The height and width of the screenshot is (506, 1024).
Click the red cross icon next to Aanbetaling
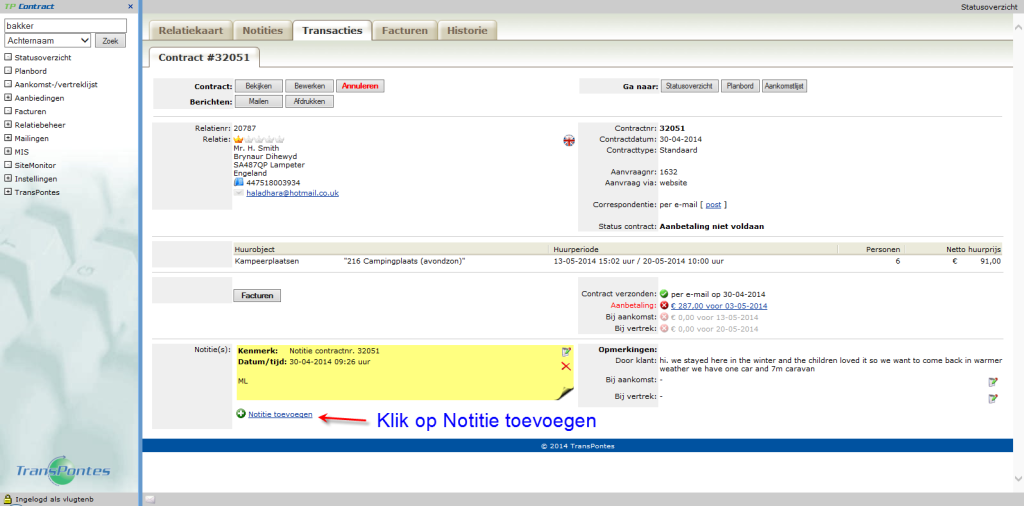(x=664, y=305)
